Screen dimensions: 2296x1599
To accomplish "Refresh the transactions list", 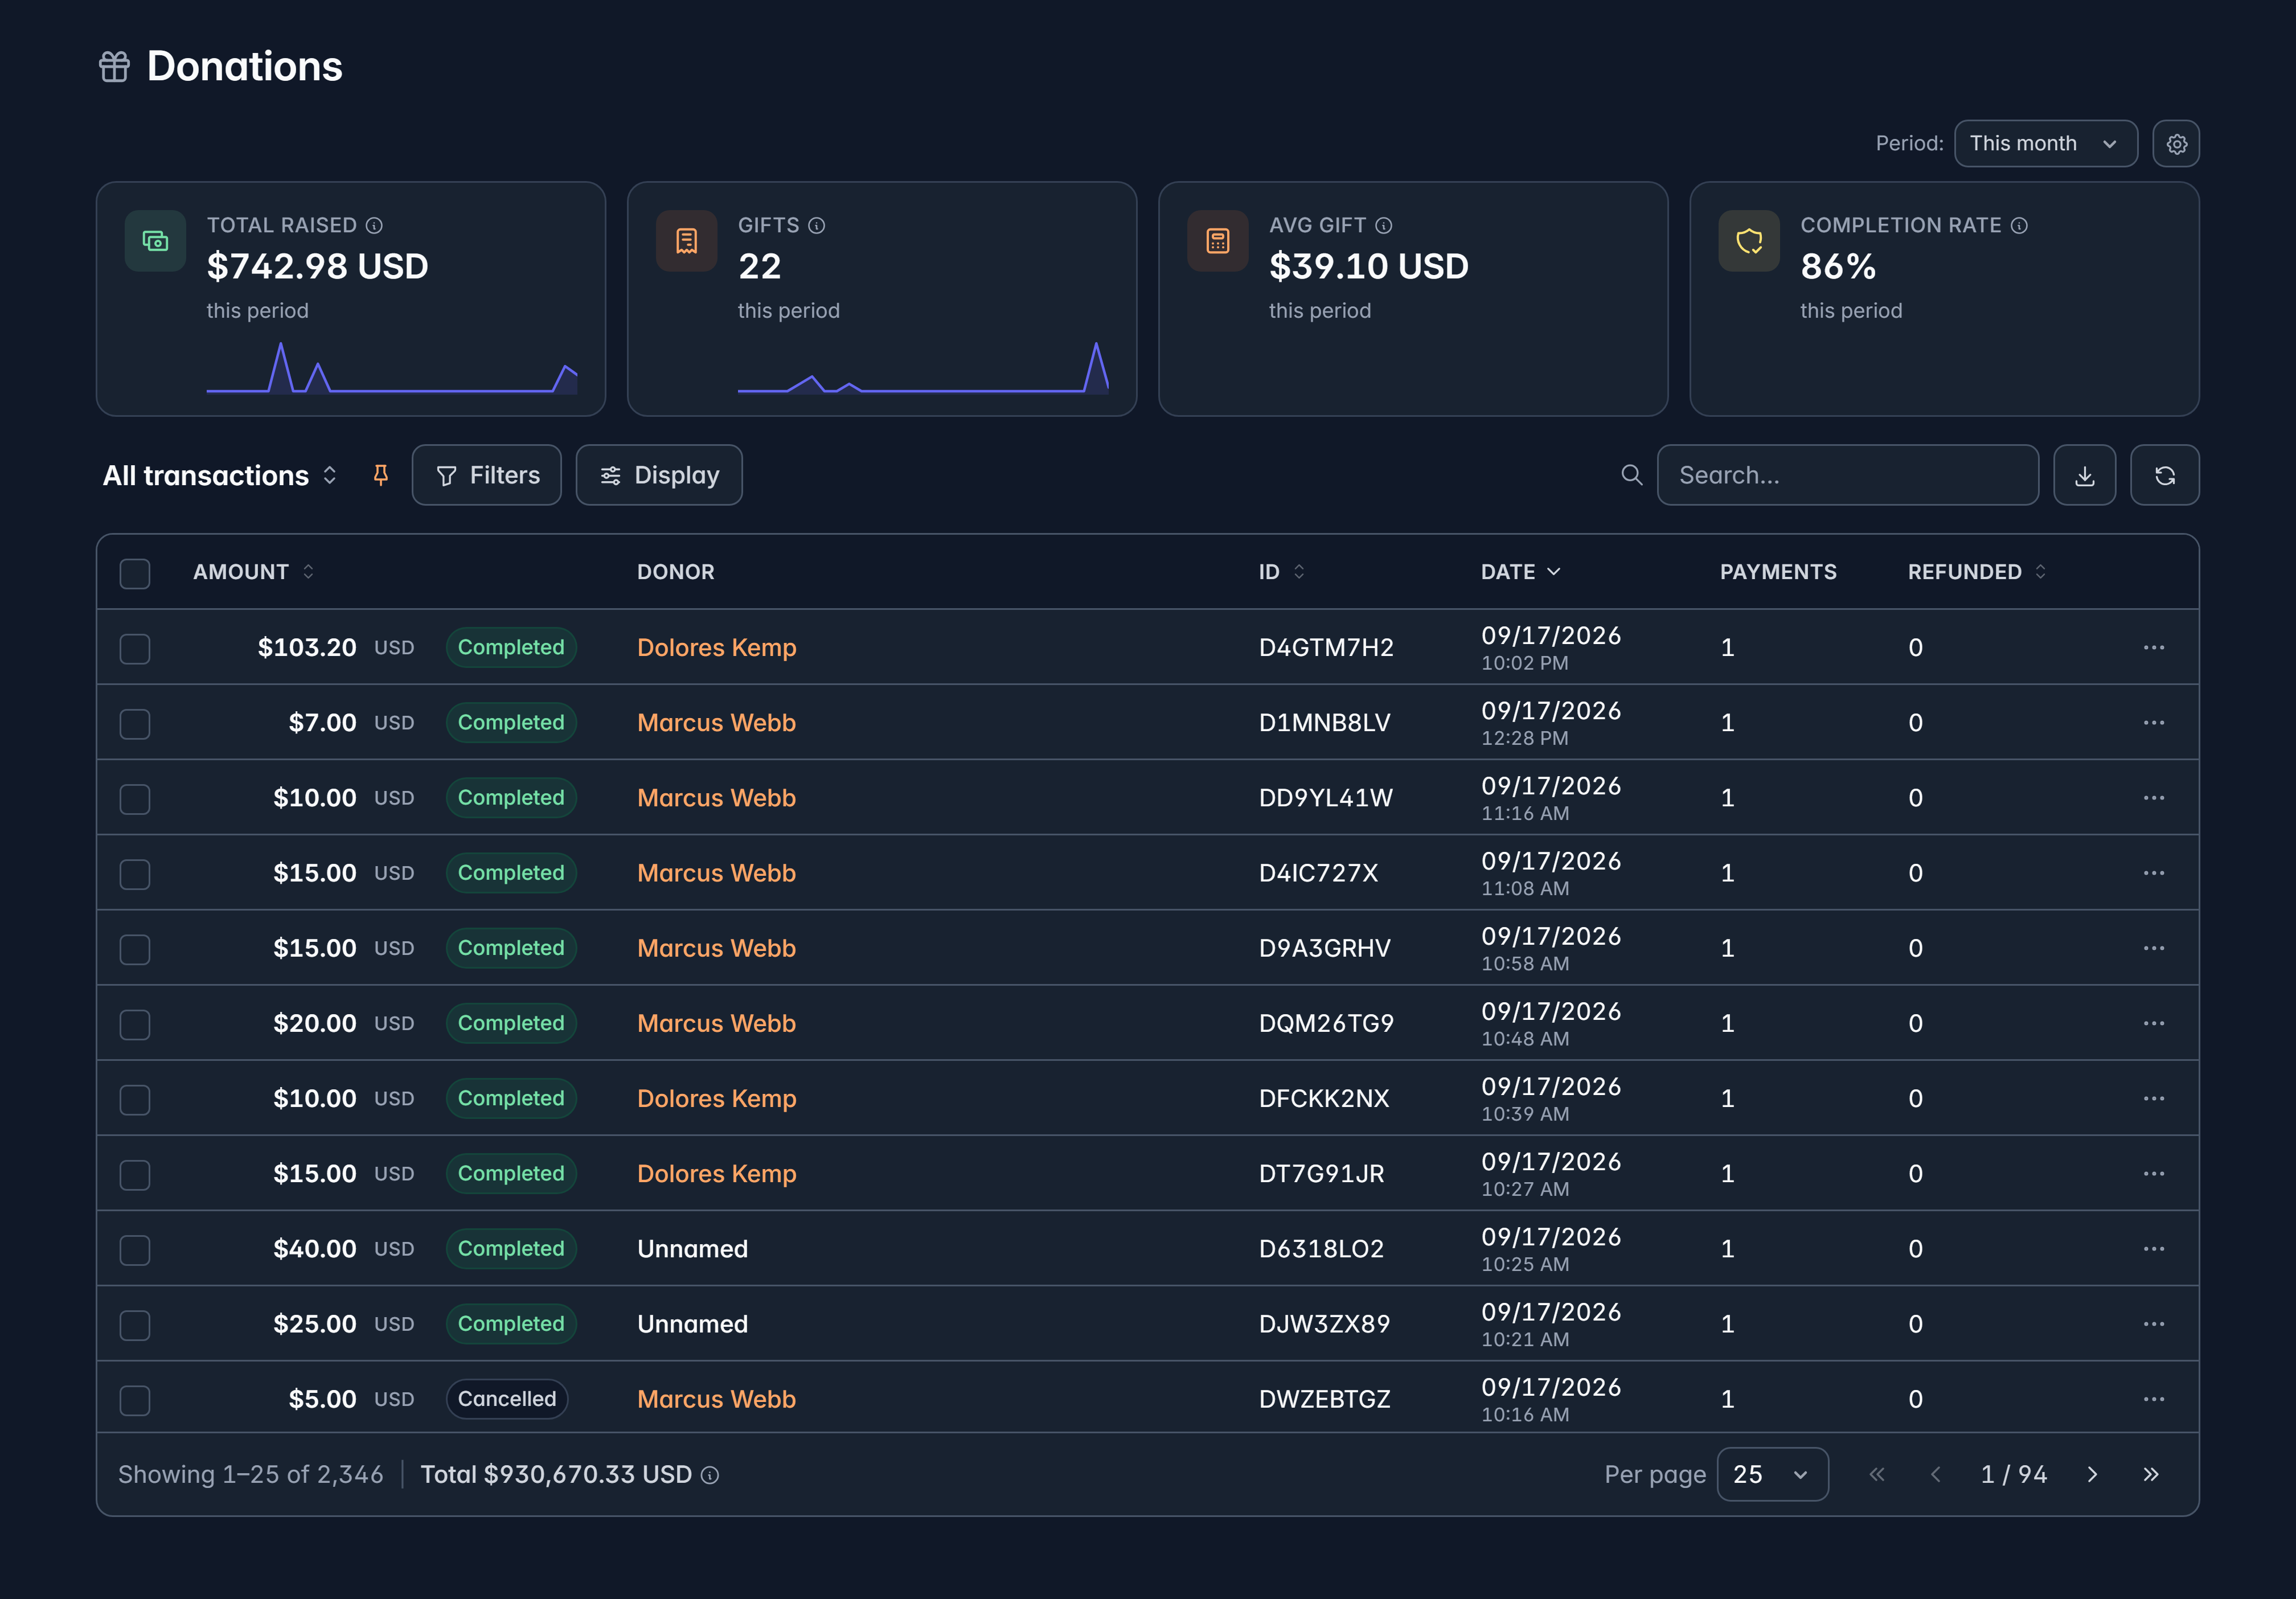I will (2164, 475).
